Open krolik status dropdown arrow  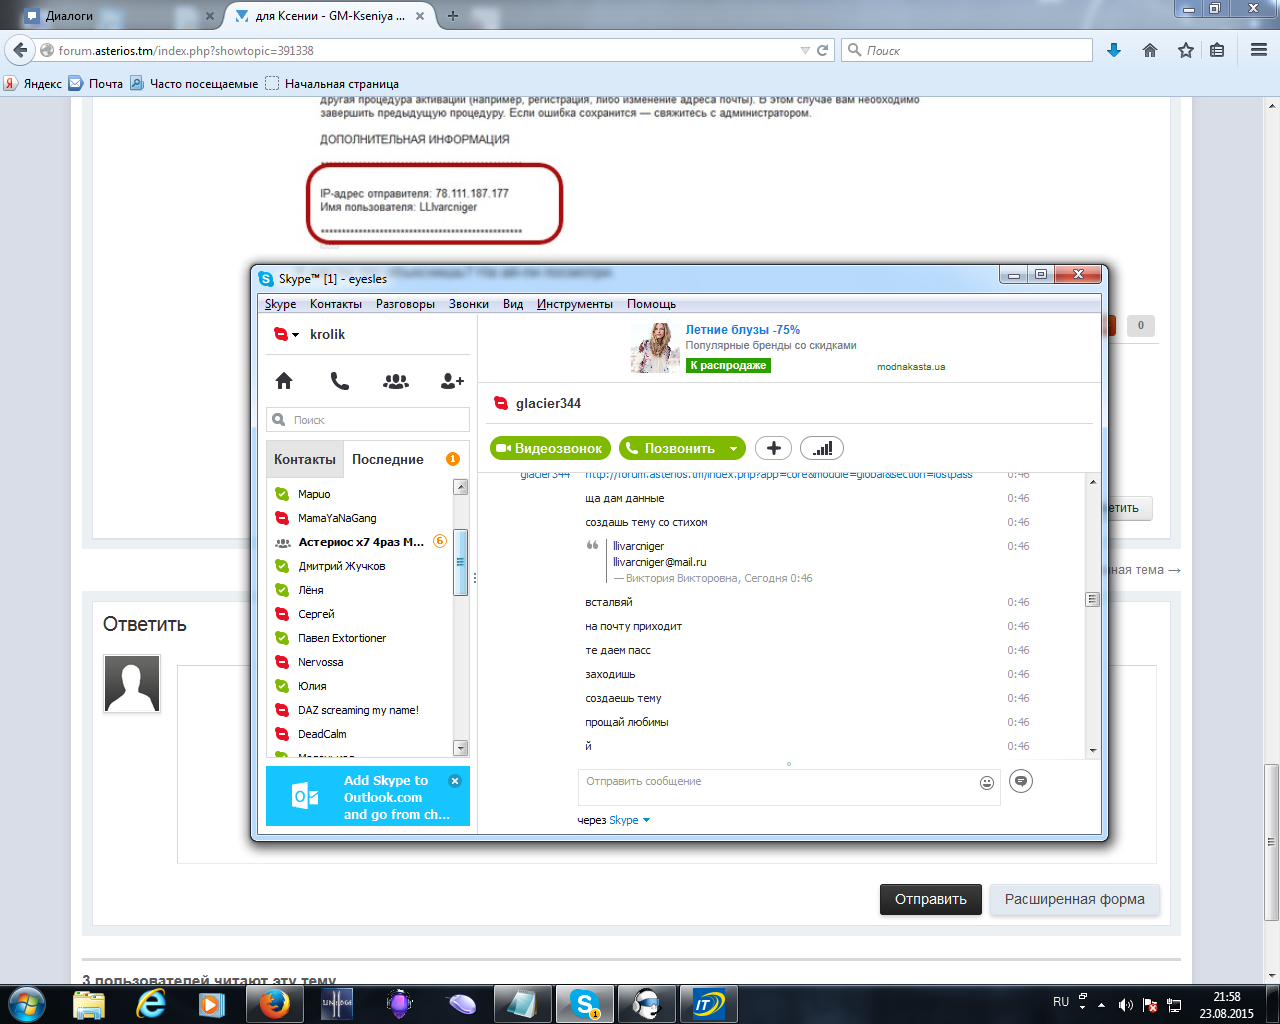click(x=295, y=335)
